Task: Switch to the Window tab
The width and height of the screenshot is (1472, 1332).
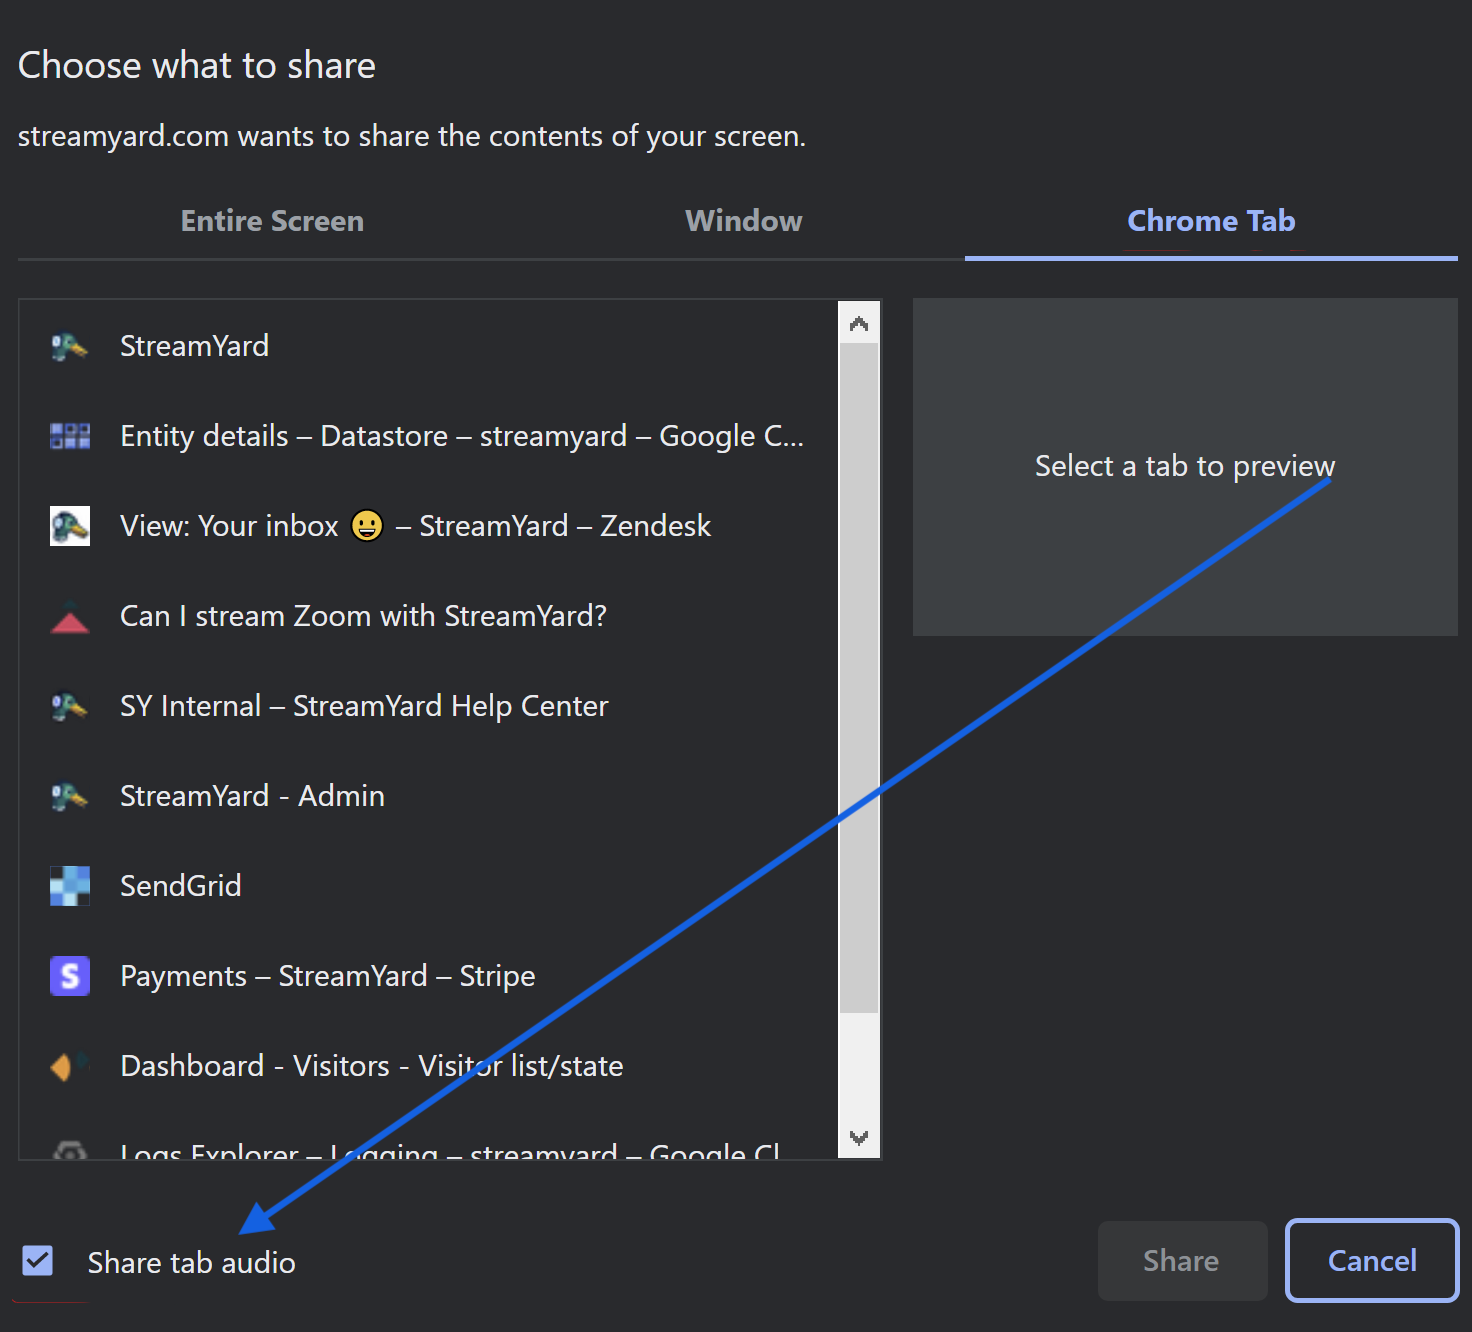Action: pos(743,221)
